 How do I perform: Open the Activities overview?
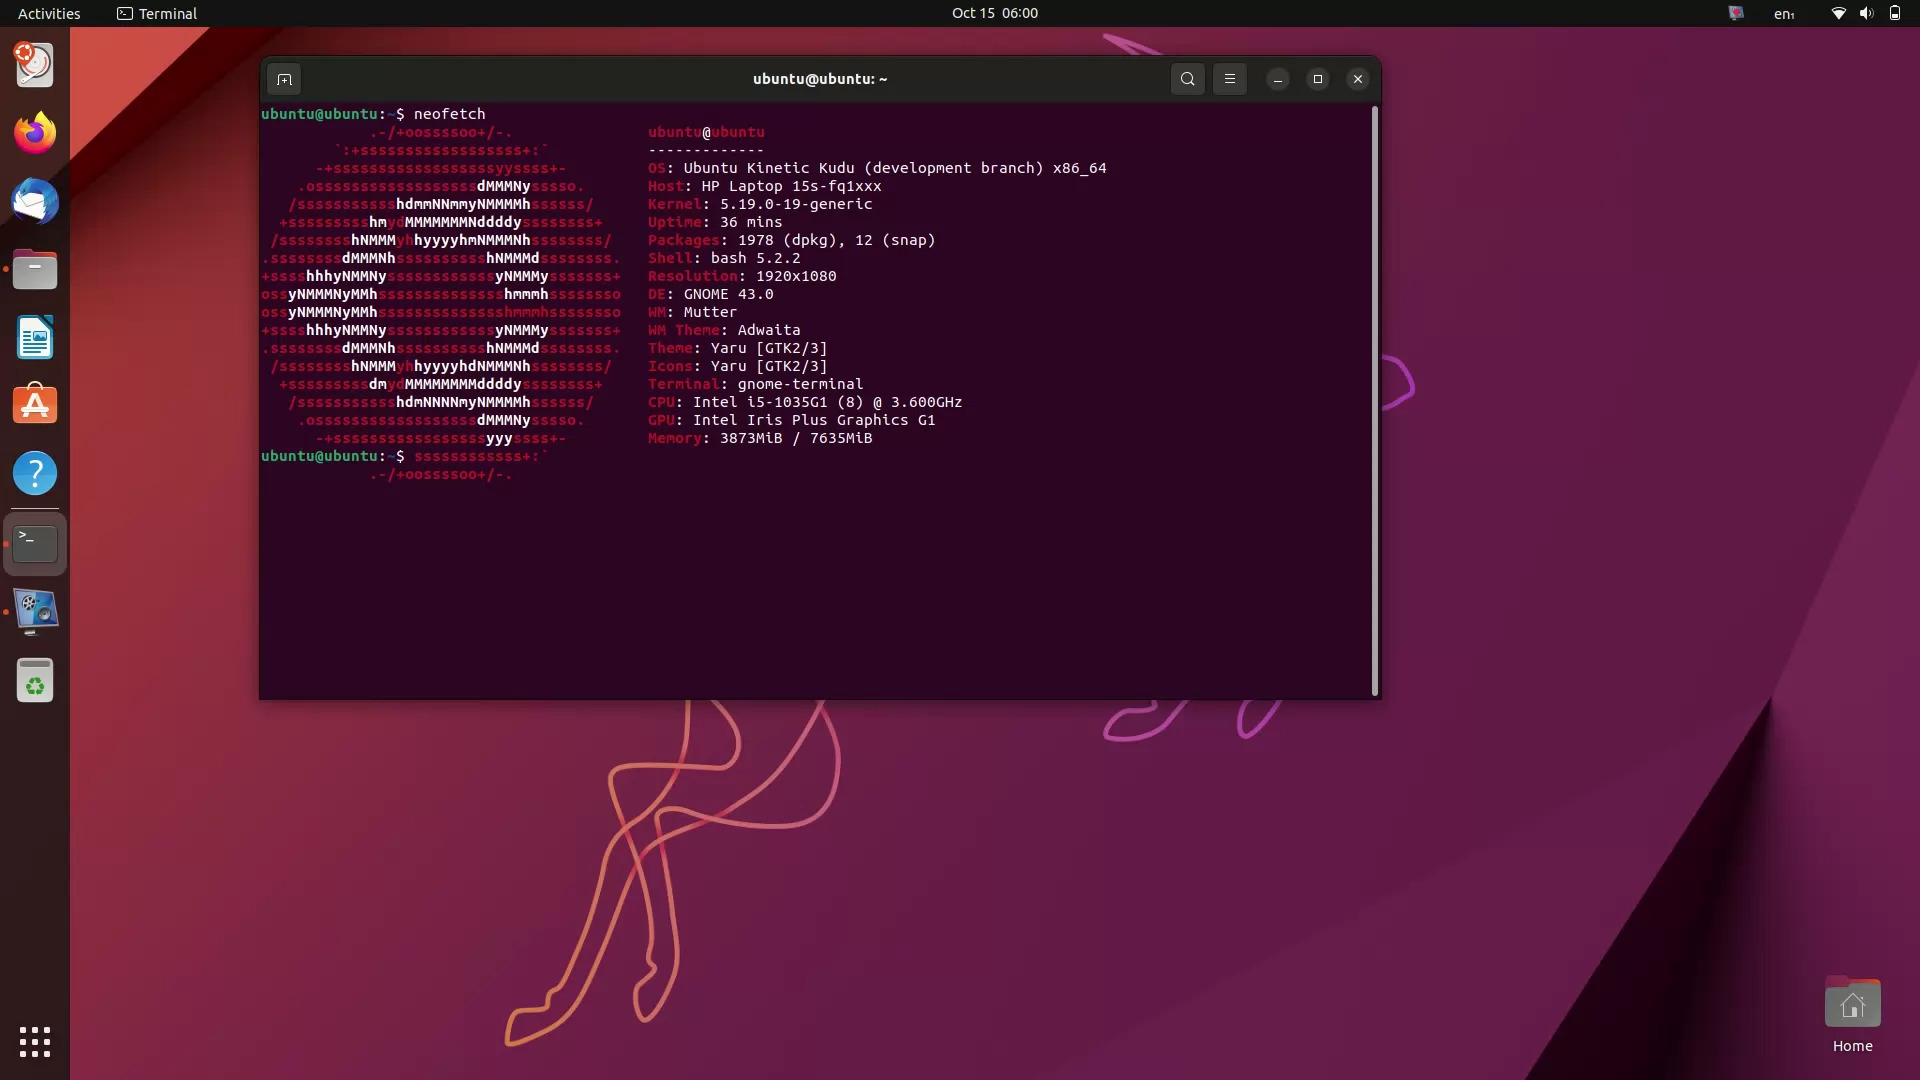pos(49,13)
